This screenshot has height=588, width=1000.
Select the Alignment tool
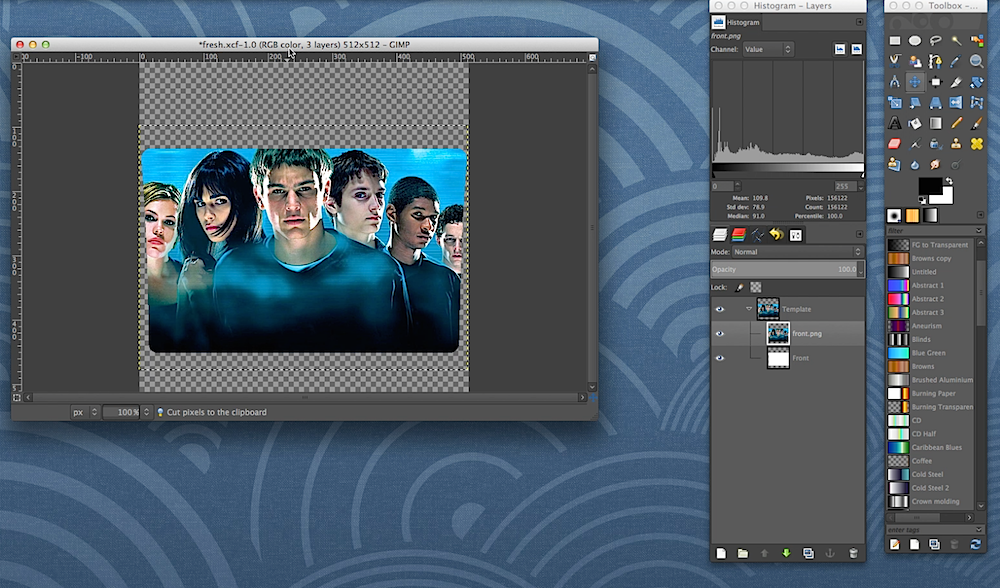(936, 82)
